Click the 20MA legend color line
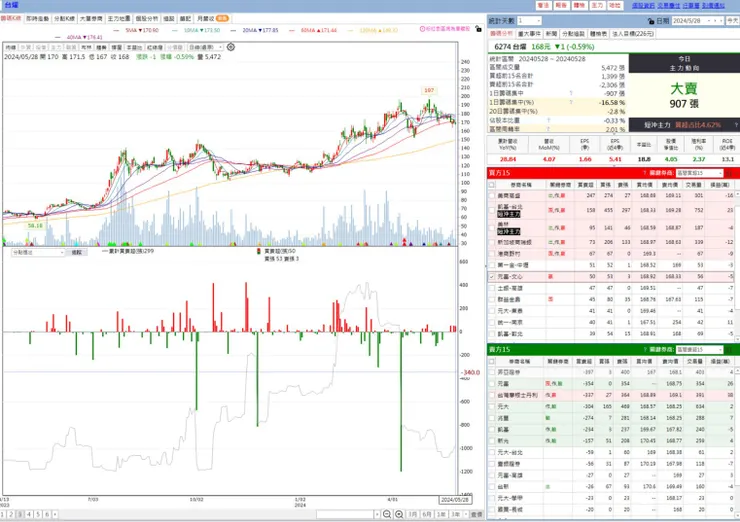Viewport: 740px width, 522px height. click(x=234, y=30)
